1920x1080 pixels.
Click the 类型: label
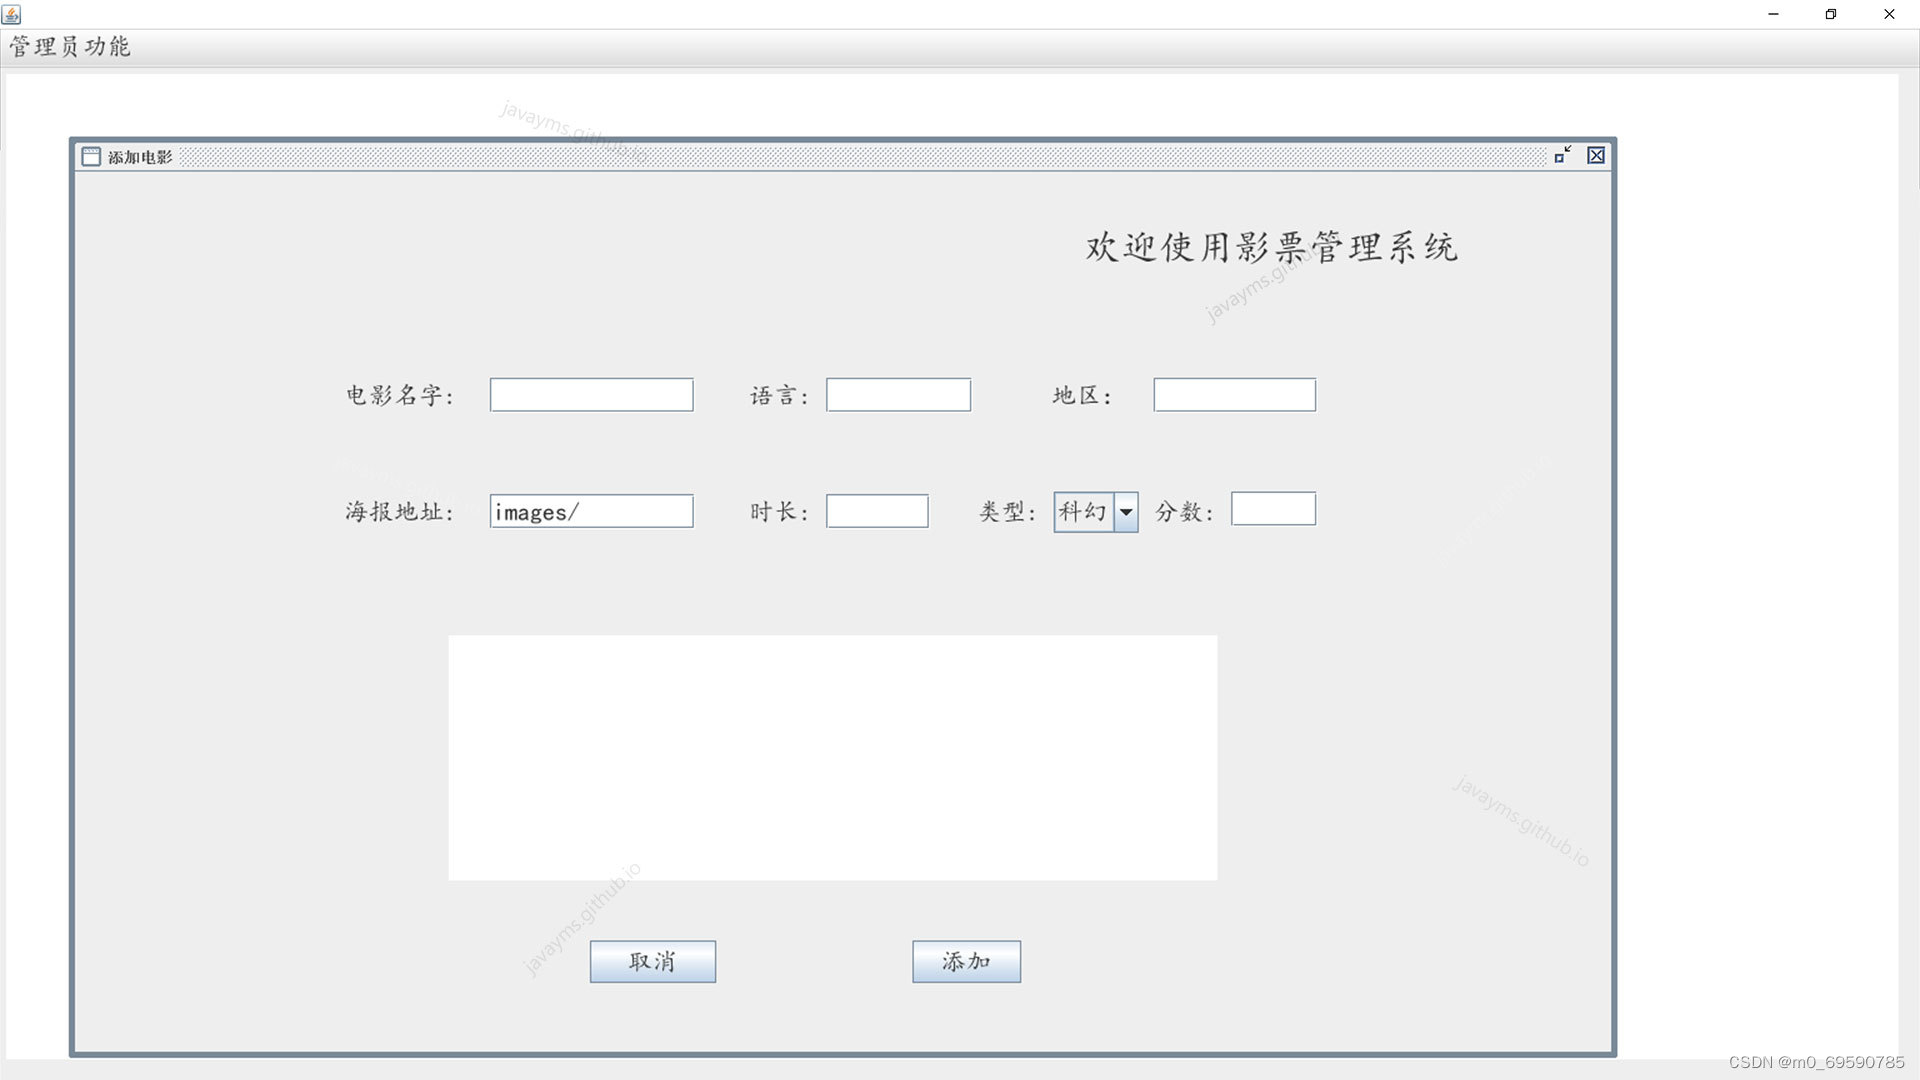tap(1007, 512)
